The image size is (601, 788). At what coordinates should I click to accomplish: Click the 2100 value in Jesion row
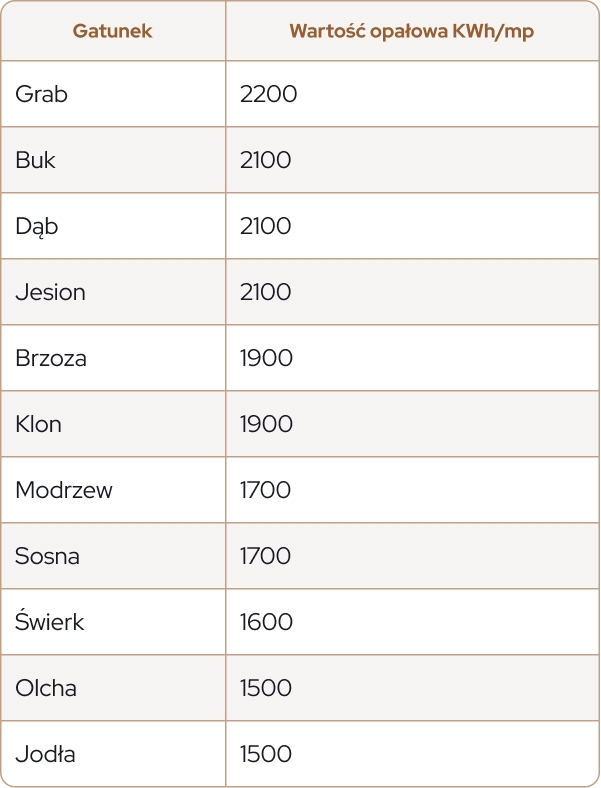pyautogui.click(x=266, y=292)
